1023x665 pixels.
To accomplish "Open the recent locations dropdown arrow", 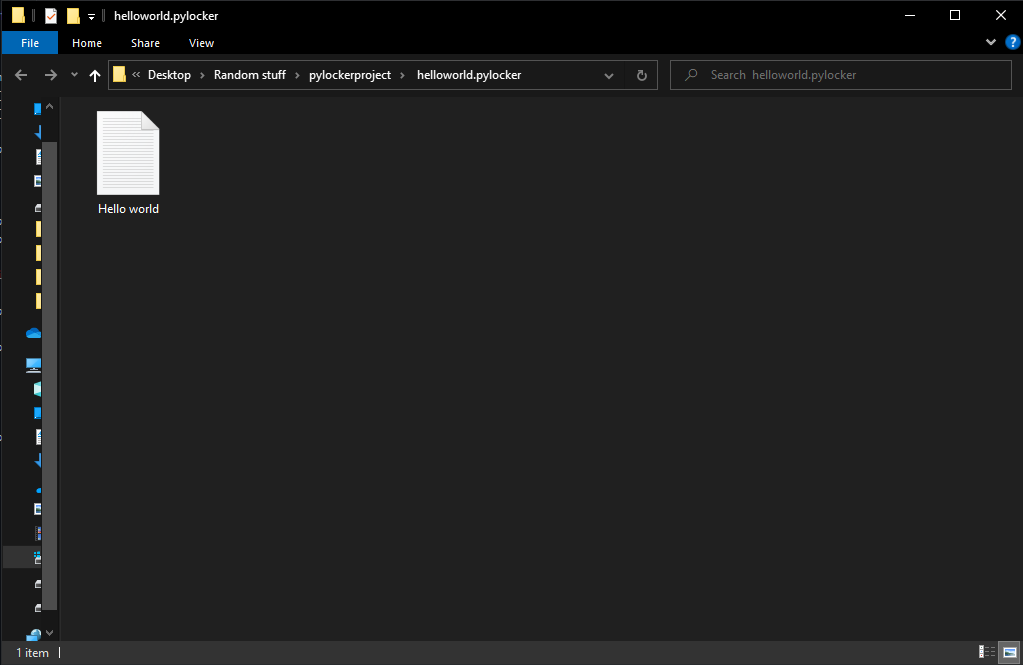I will (x=74, y=75).
